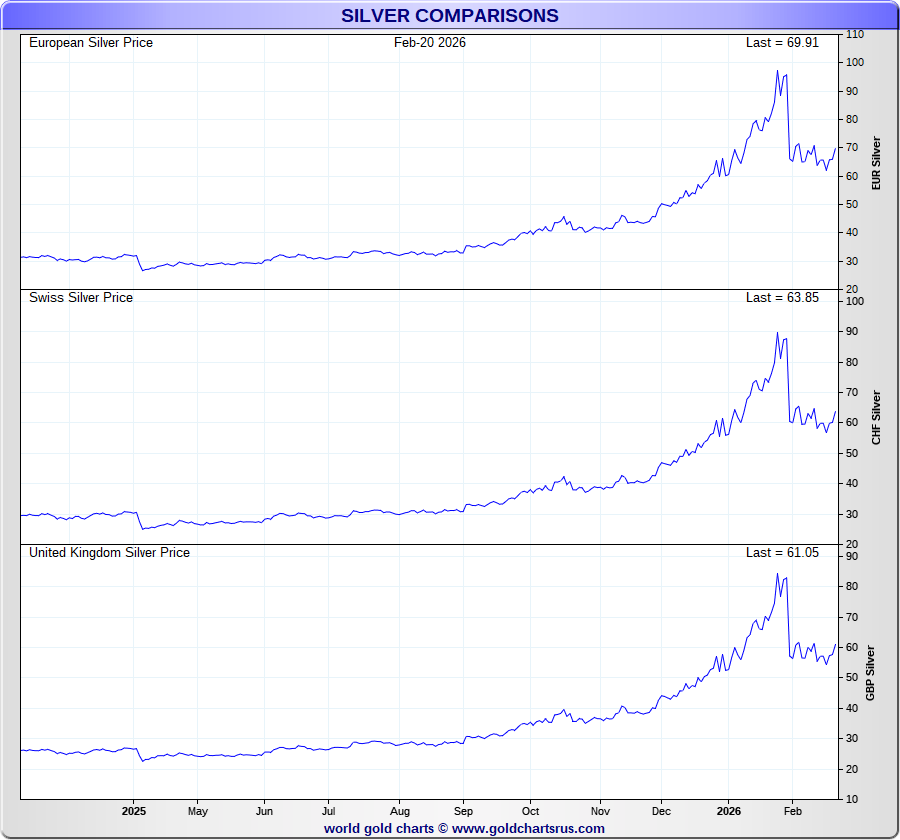Click the Nov x-axis label

tap(600, 811)
